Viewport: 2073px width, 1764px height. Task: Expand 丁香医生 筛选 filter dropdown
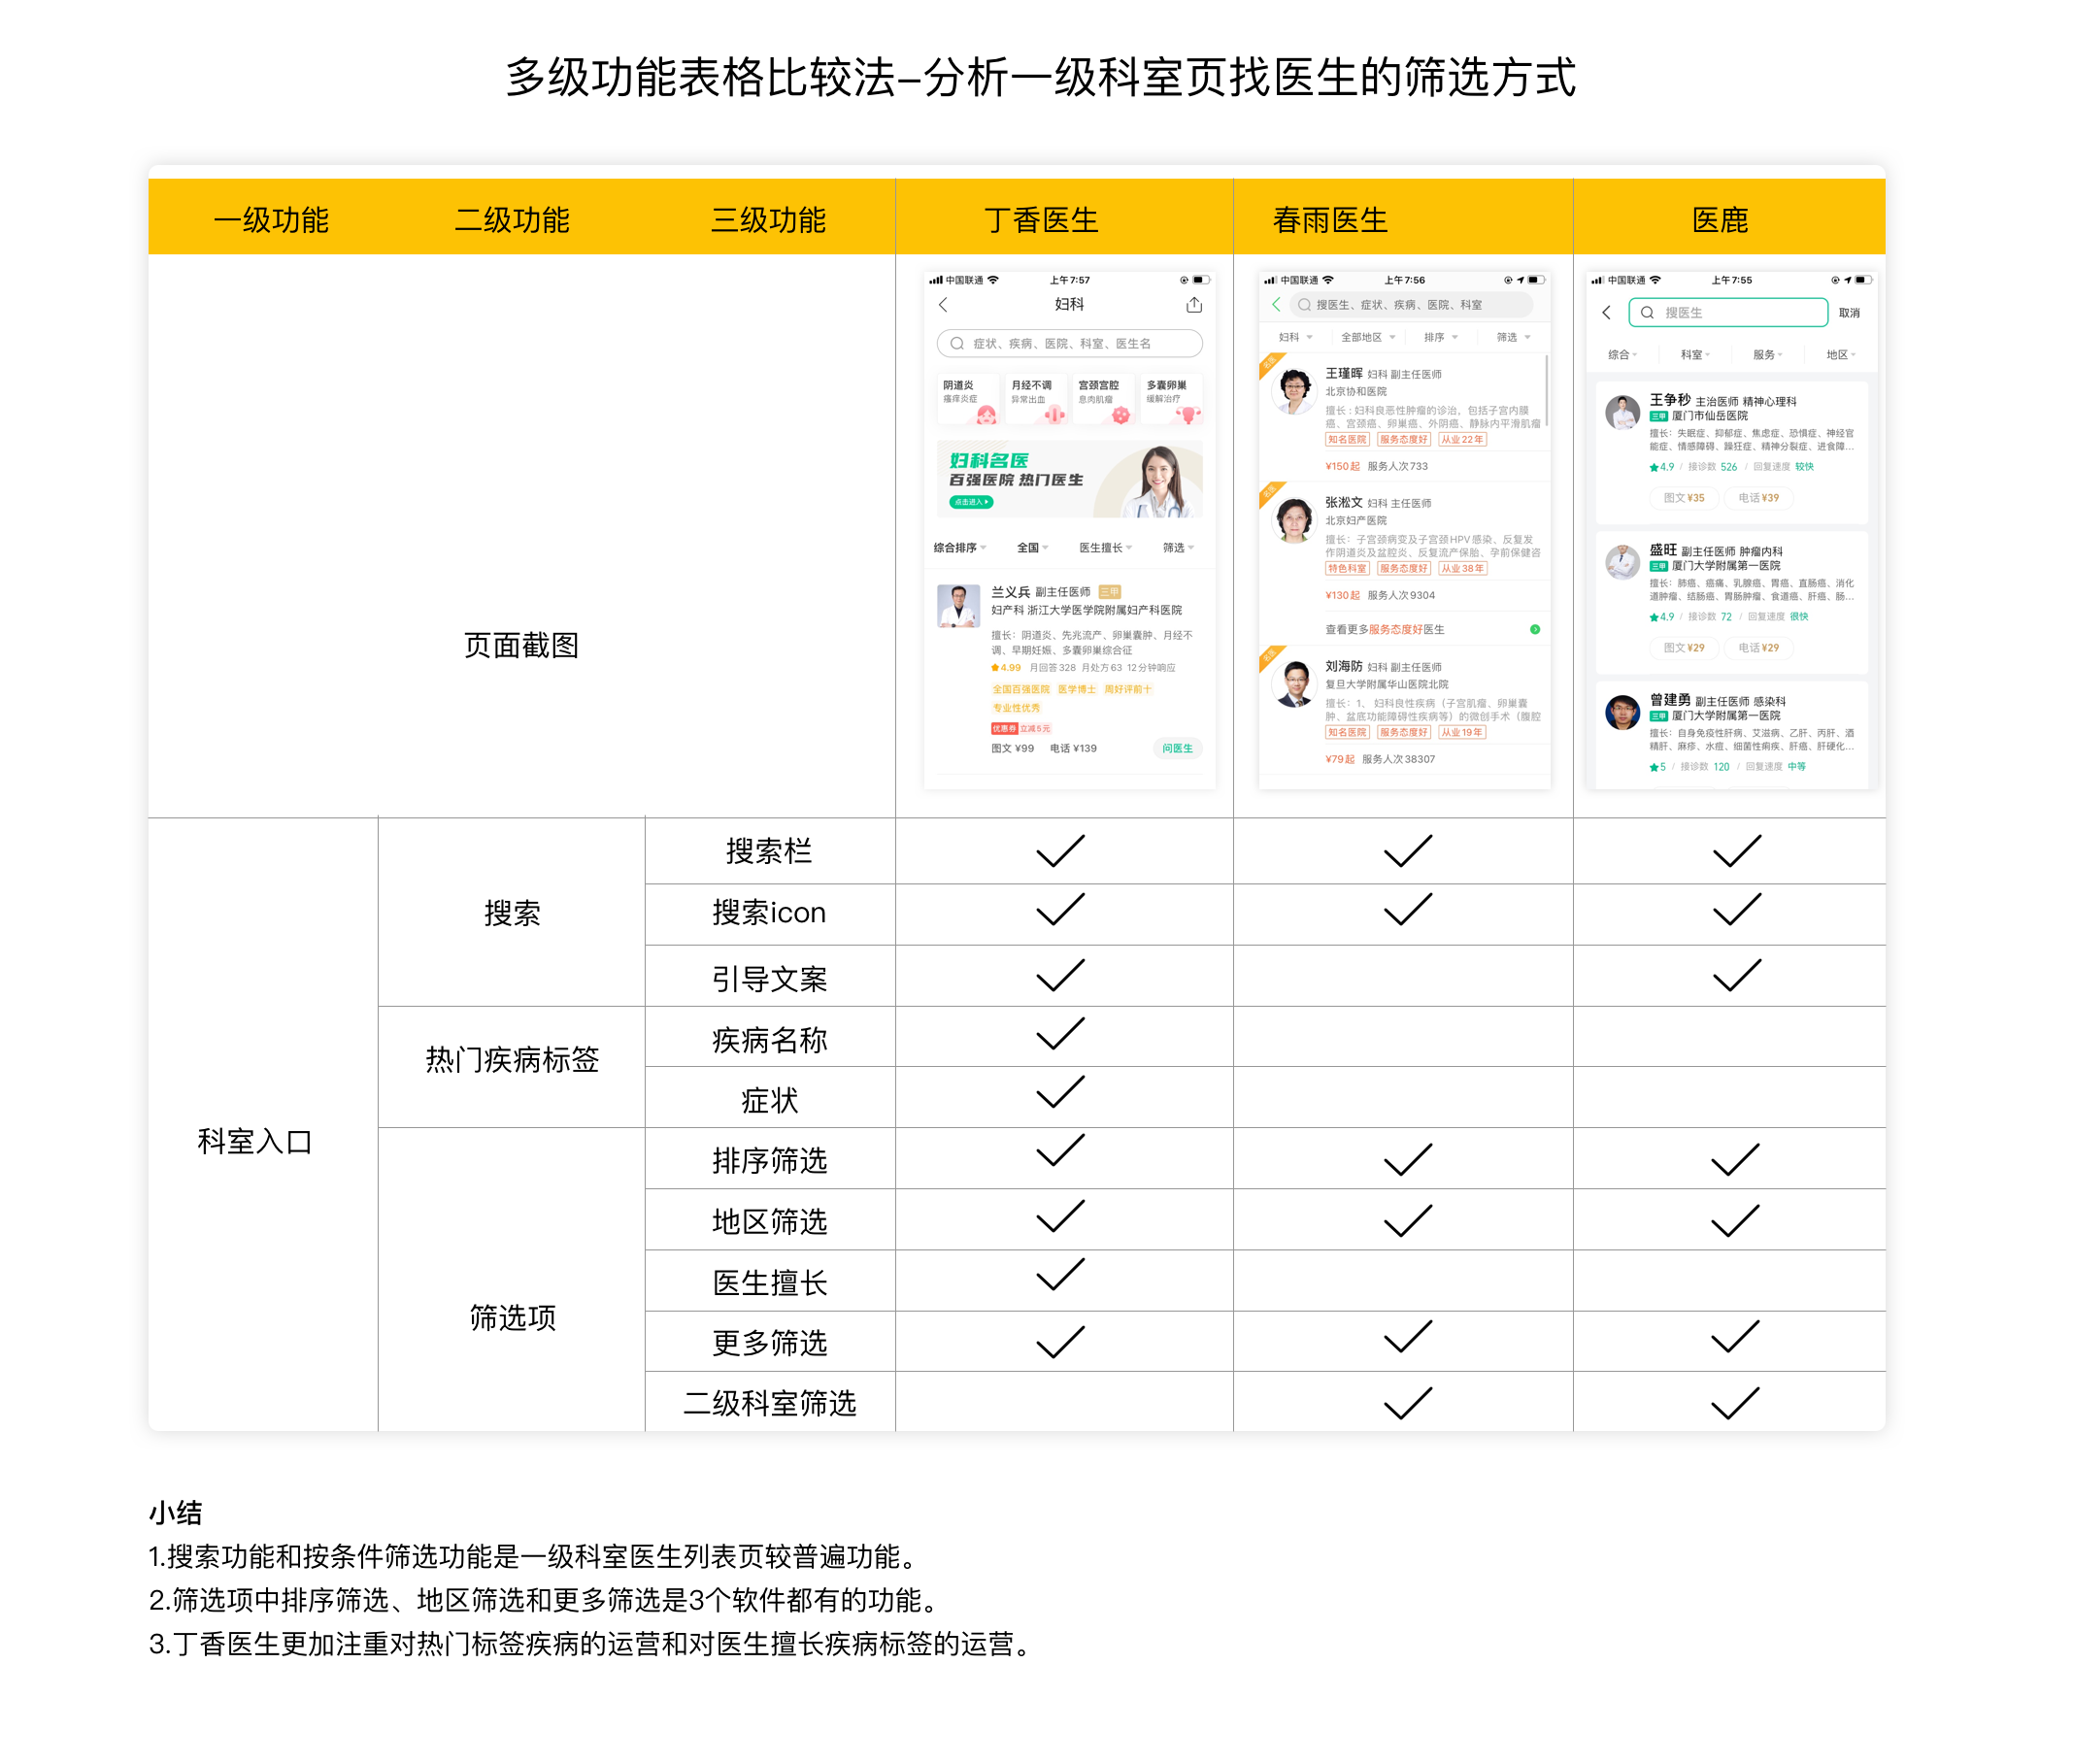pyautogui.click(x=1177, y=547)
